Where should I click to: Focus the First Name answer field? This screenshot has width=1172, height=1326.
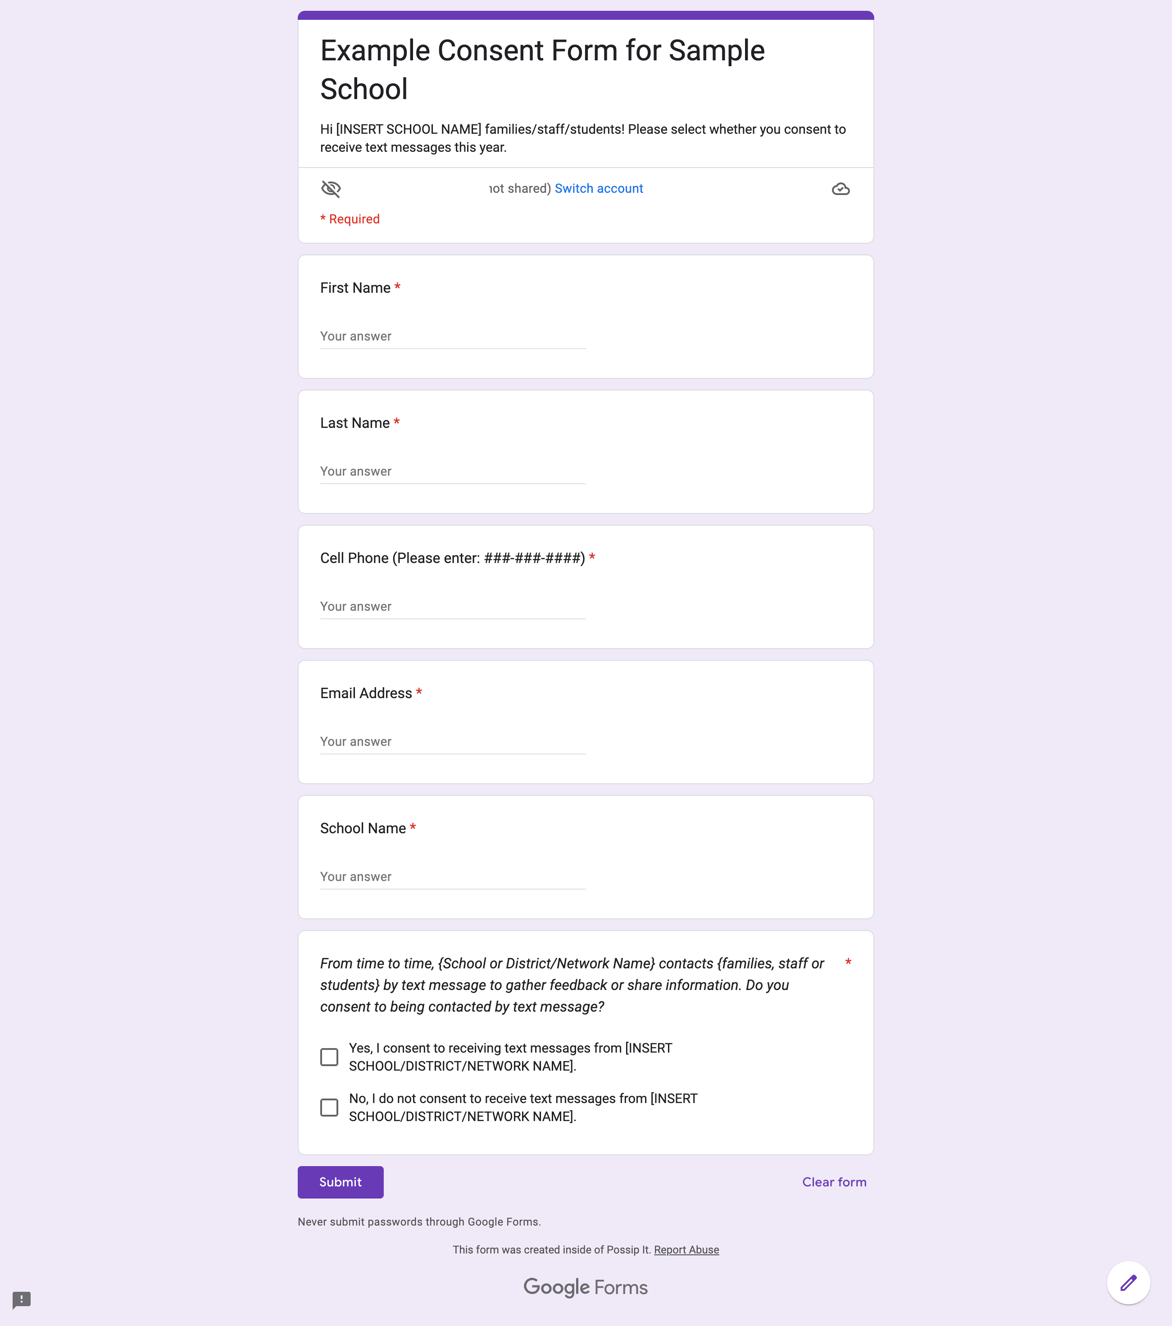pyautogui.click(x=452, y=337)
